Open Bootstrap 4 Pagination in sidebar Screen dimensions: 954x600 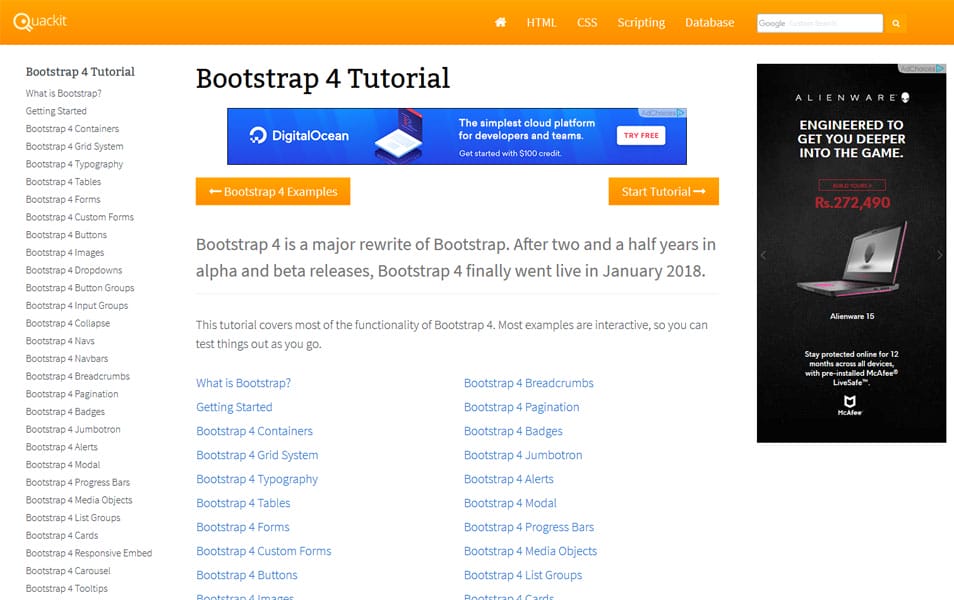(x=72, y=394)
